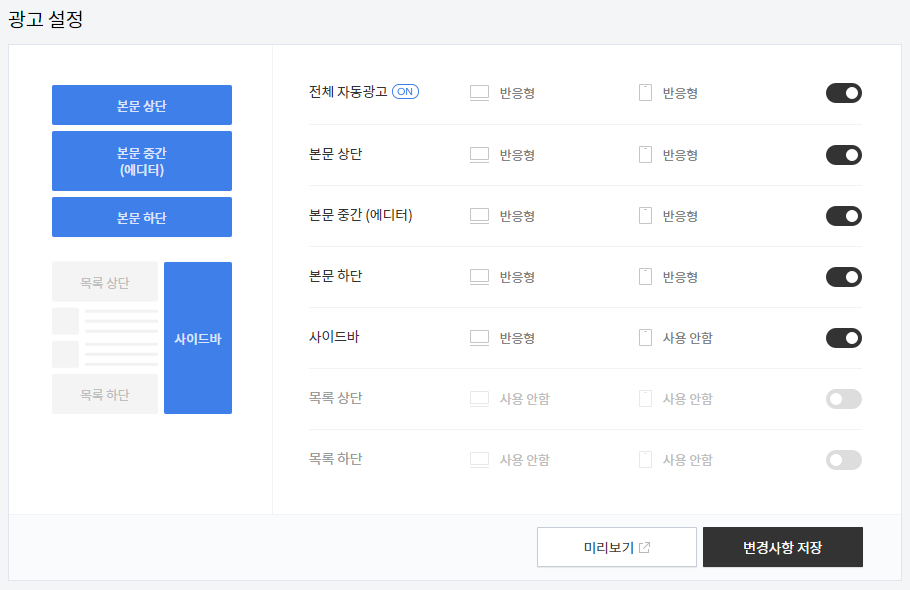Click the 본문 중간 (에디터) row label
Viewport: 910px width, 590px height.
coord(360,215)
